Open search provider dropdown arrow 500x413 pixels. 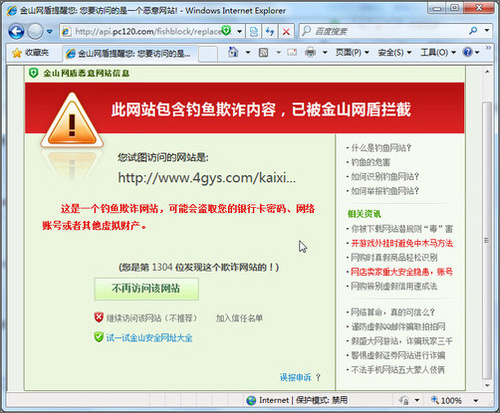tap(487, 31)
